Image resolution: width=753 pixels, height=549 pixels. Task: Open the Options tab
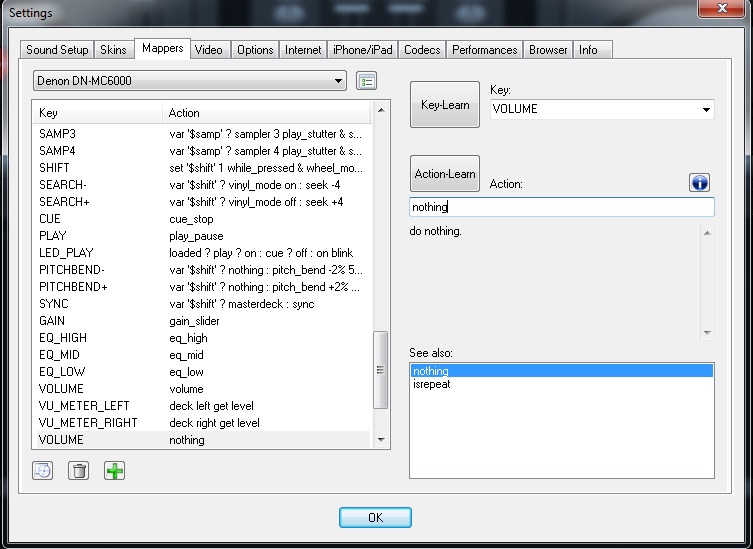click(x=255, y=50)
